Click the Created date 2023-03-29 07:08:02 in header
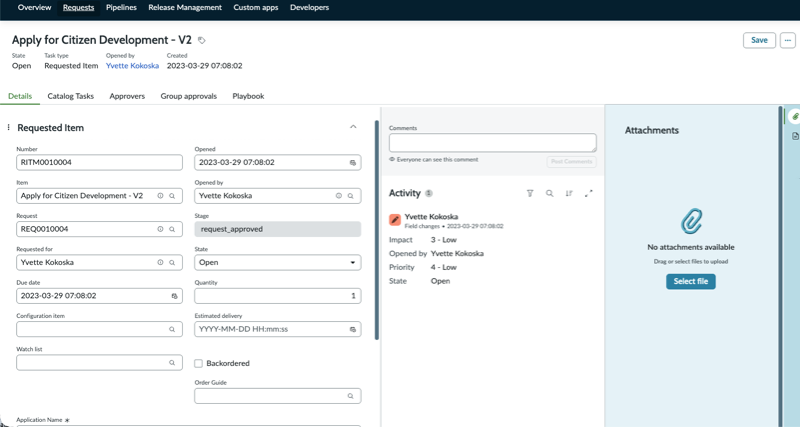 205,66
